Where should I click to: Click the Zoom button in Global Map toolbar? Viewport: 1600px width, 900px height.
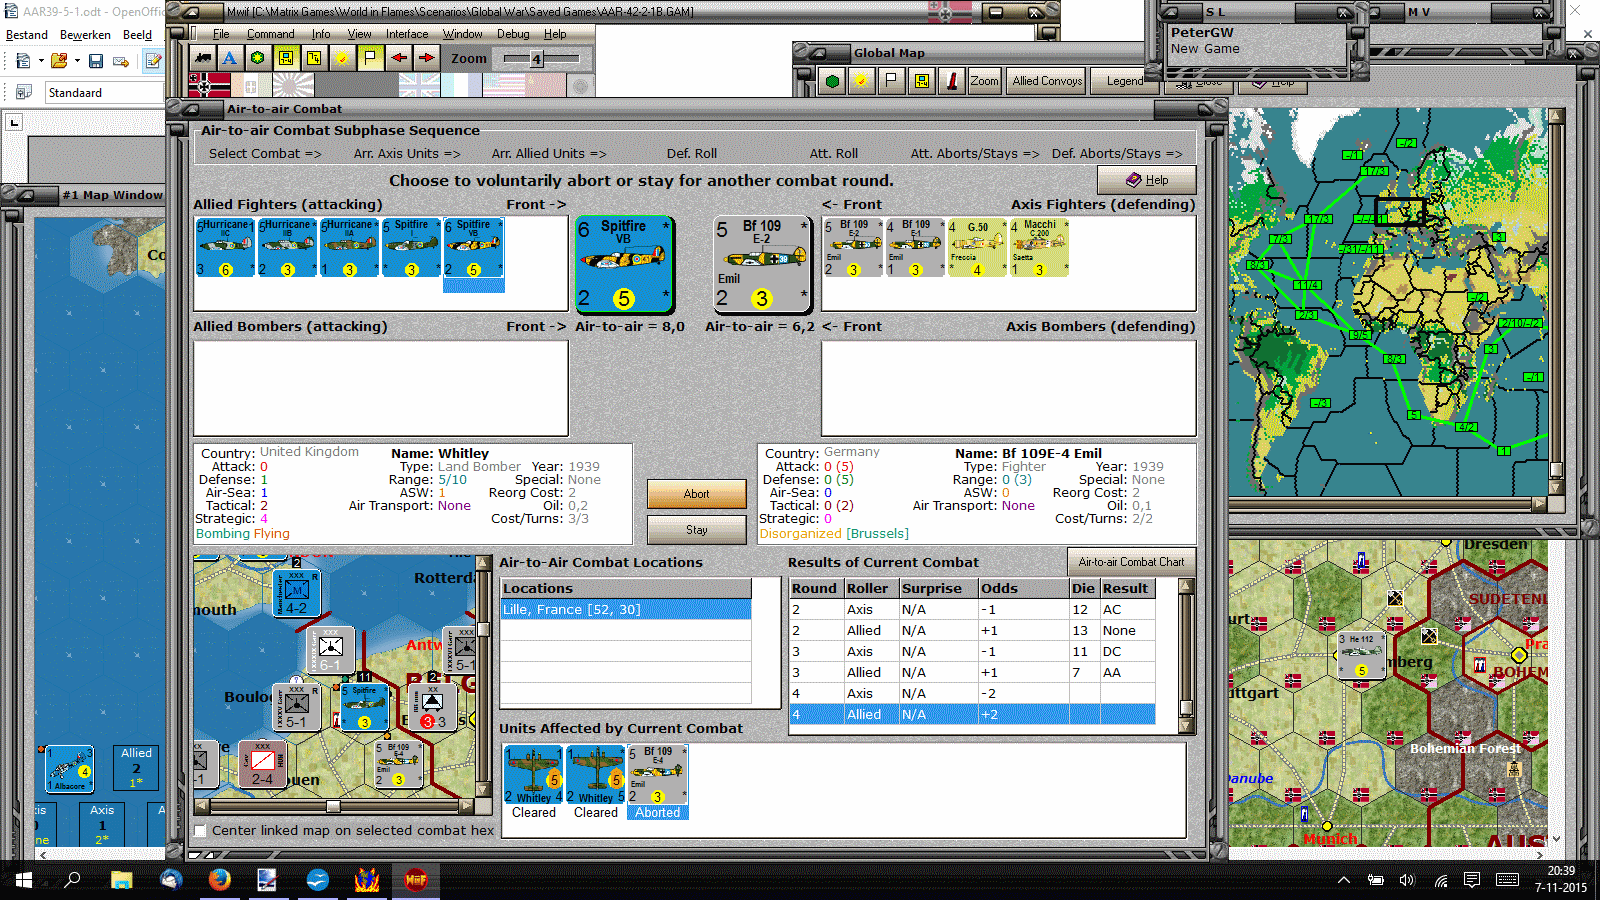984,82
